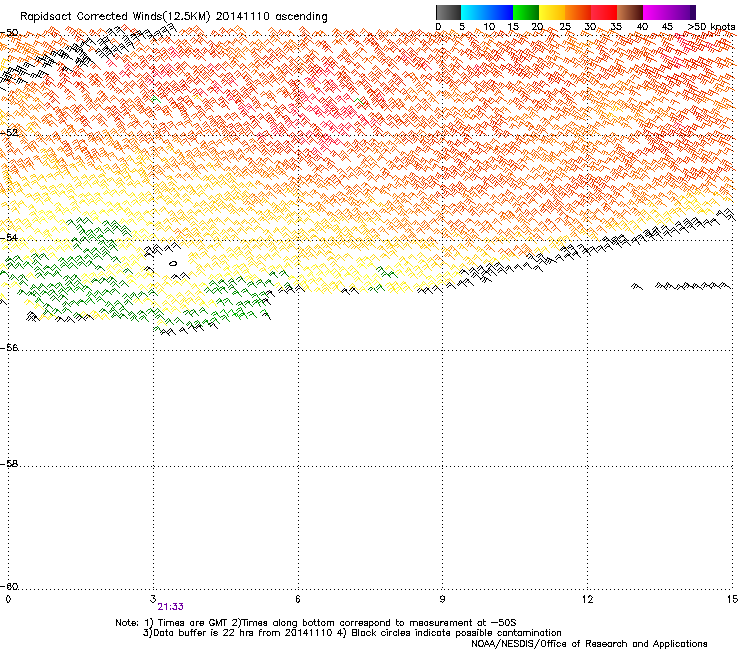The image size is (740, 650).
Task: Click the -52 latitude axis label
Action: [x=9, y=133]
